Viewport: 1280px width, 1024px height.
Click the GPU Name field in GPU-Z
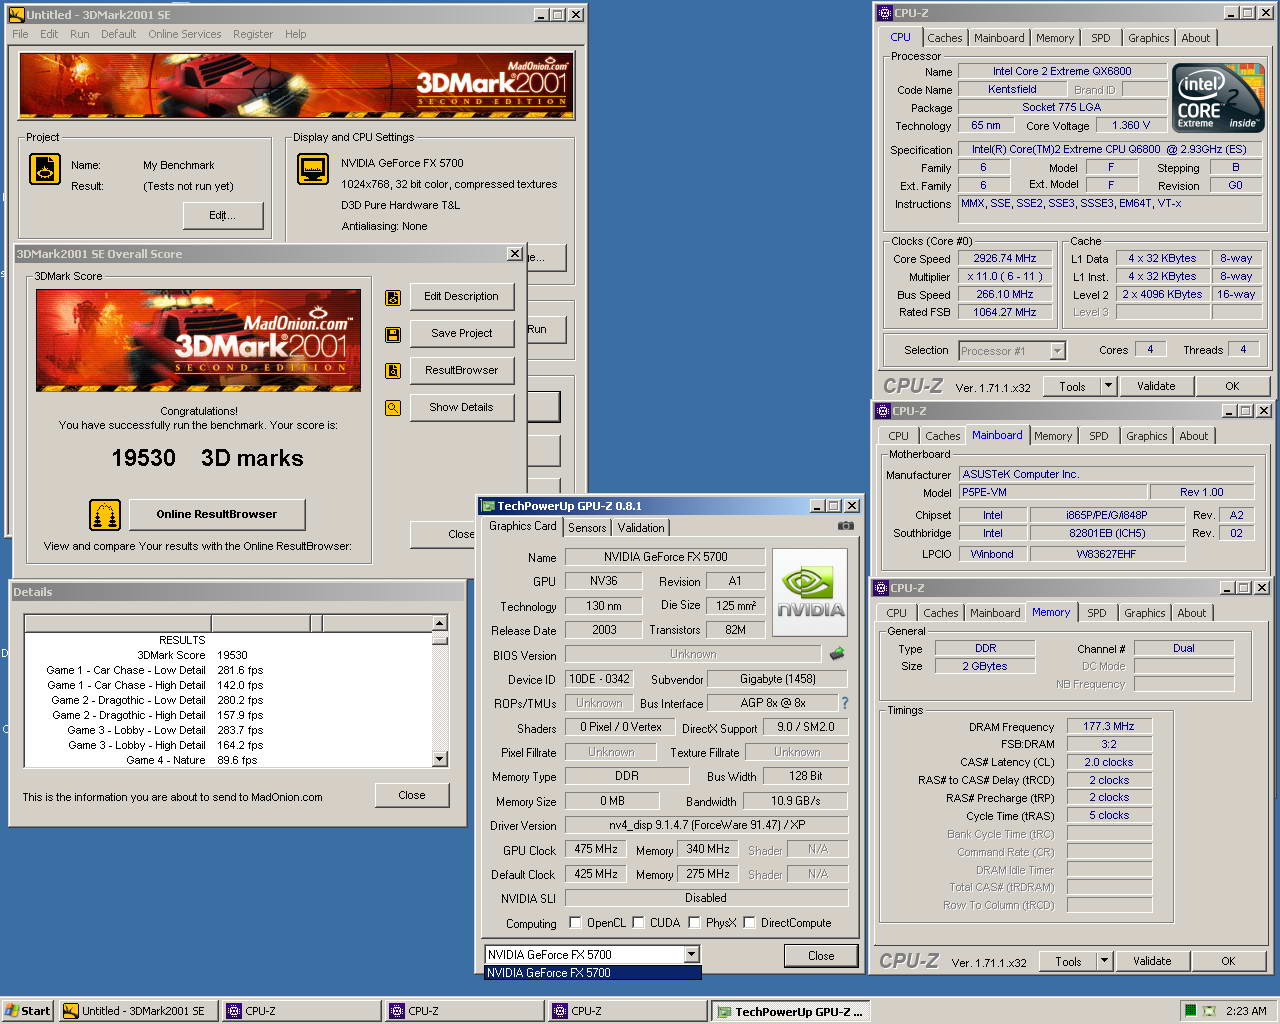tap(665, 557)
